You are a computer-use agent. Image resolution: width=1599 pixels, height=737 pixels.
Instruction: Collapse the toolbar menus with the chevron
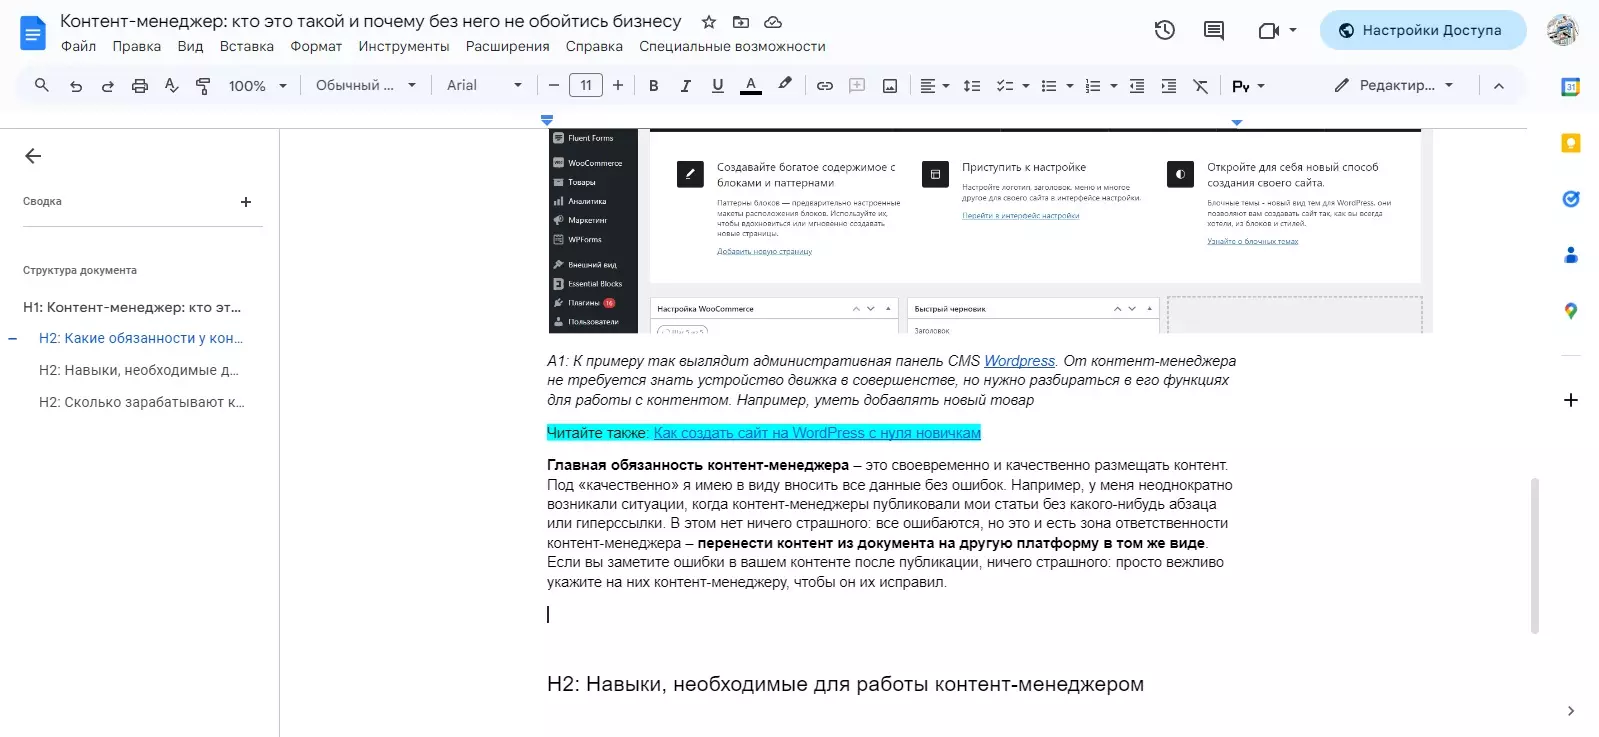click(1499, 86)
